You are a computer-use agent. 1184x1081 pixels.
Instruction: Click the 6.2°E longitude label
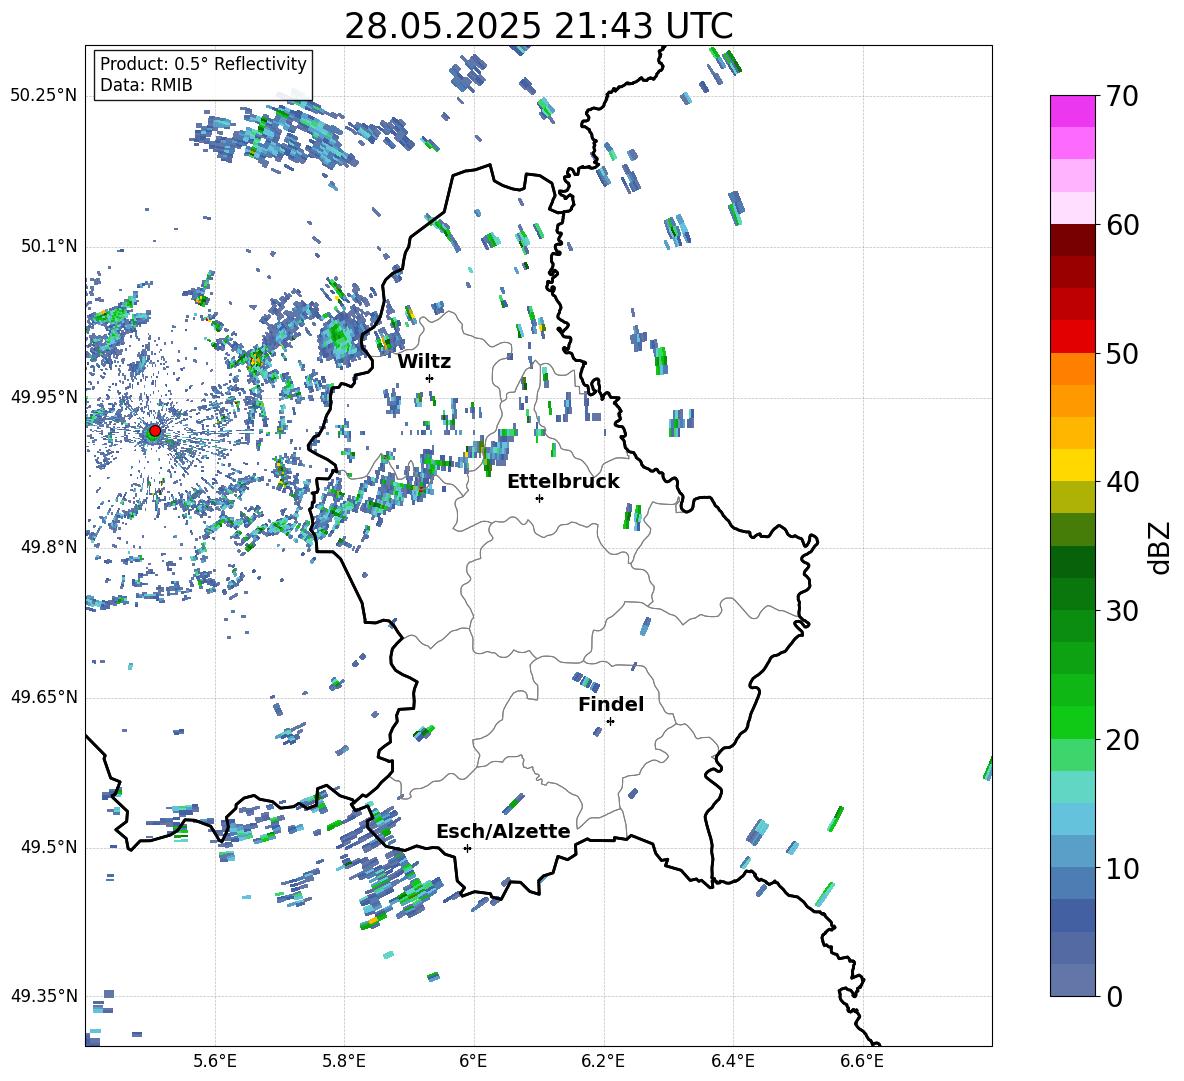click(x=603, y=1061)
